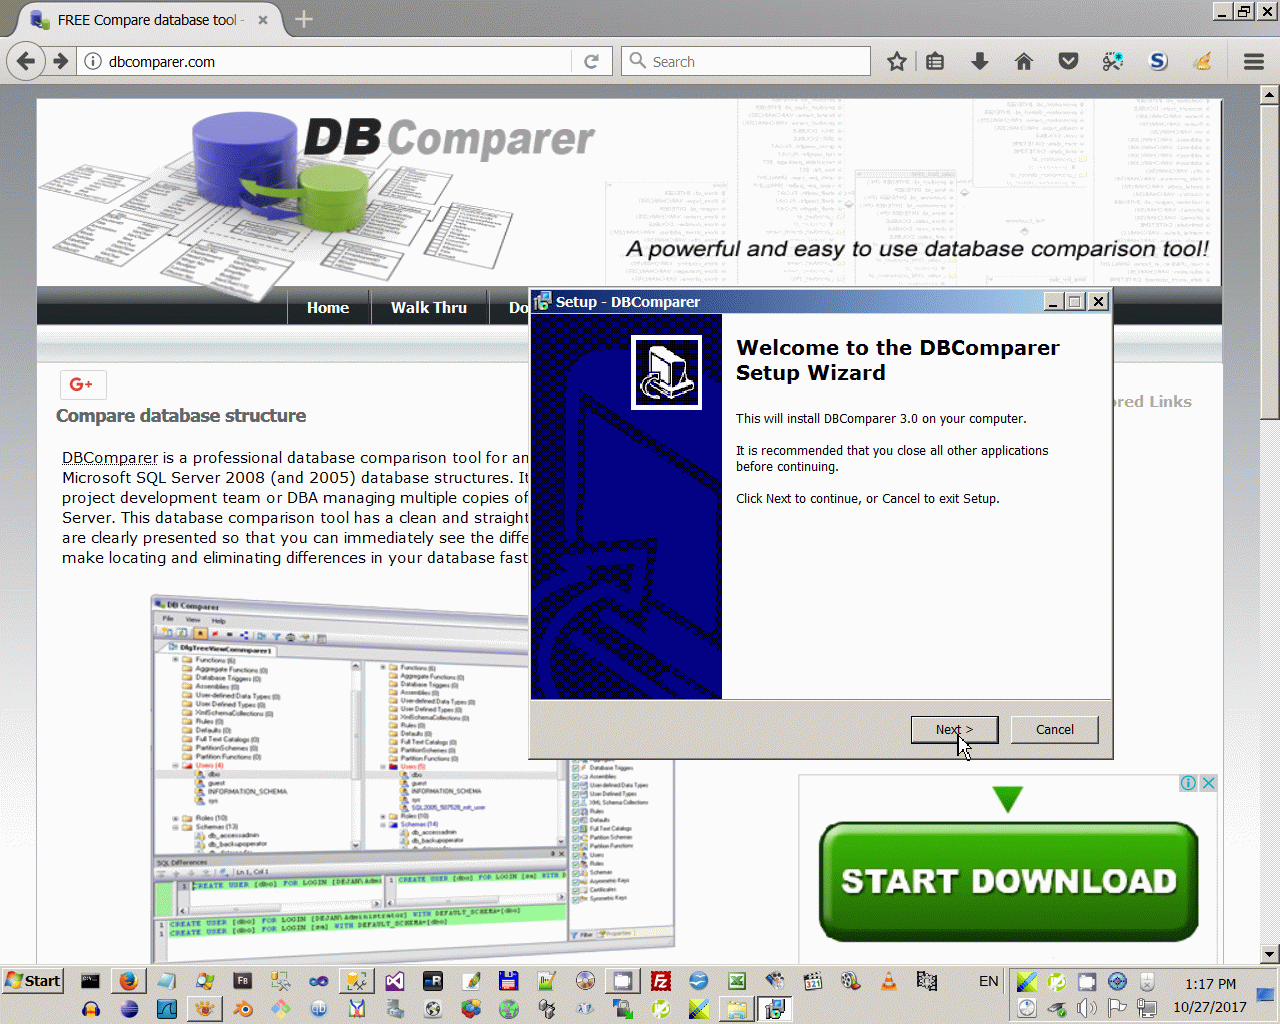Open the Walk Thru page

coord(429,307)
